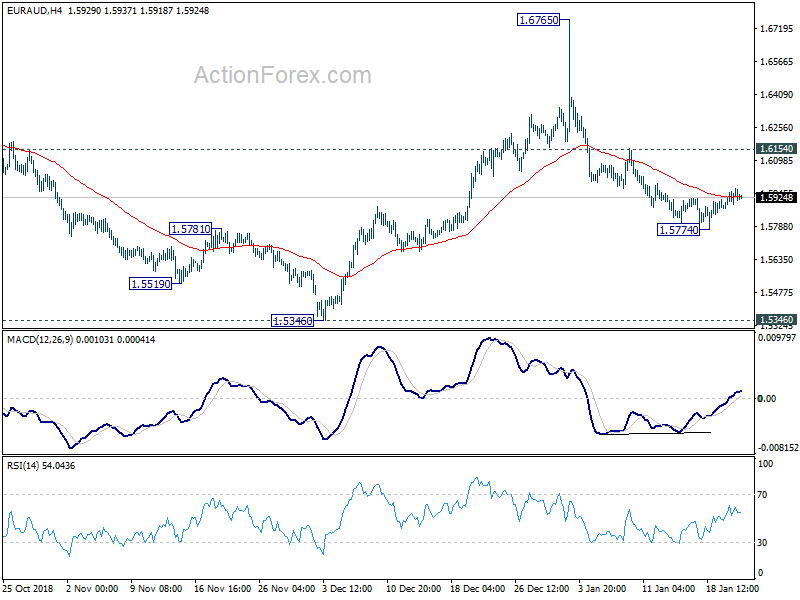Image resolution: width=800 pixels, height=600 pixels.
Task: Click the 1.53460 level tag on price axis
Action: (x=776, y=320)
